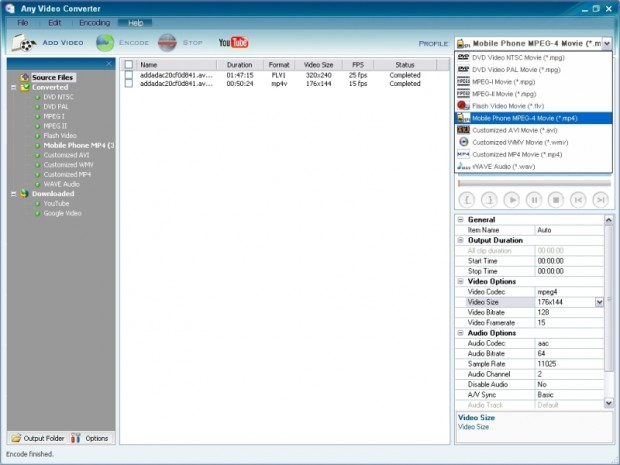Image resolution: width=620 pixels, height=465 pixels.
Task: Click the preview seek progress bar
Action: pyautogui.click(x=534, y=183)
